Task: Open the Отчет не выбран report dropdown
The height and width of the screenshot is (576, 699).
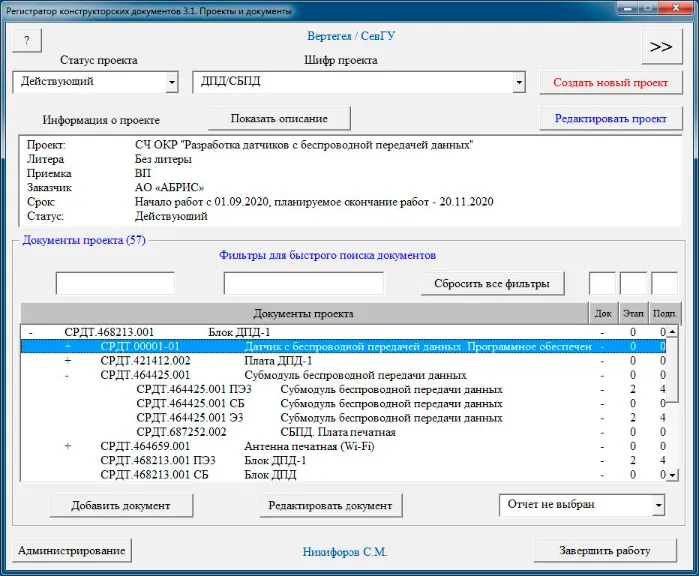Action: pyautogui.click(x=657, y=506)
